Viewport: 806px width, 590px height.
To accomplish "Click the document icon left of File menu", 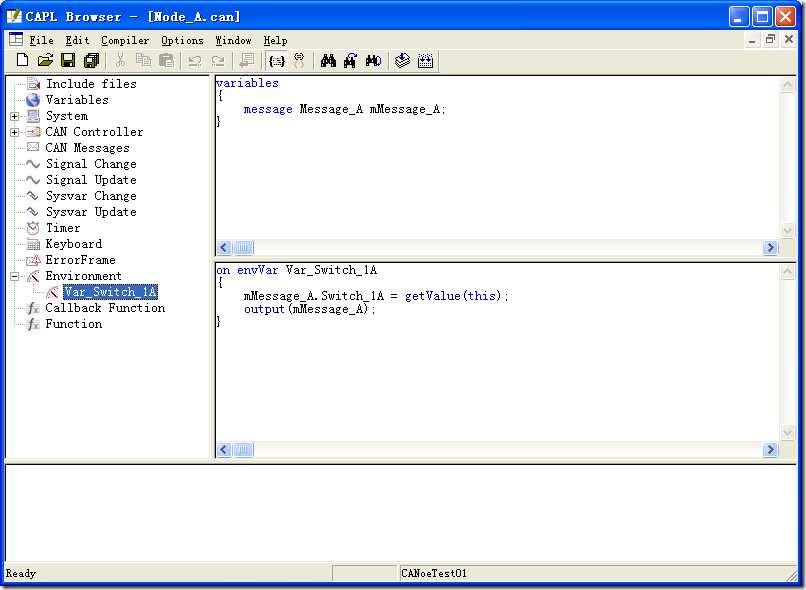I will pyautogui.click(x=16, y=39).
